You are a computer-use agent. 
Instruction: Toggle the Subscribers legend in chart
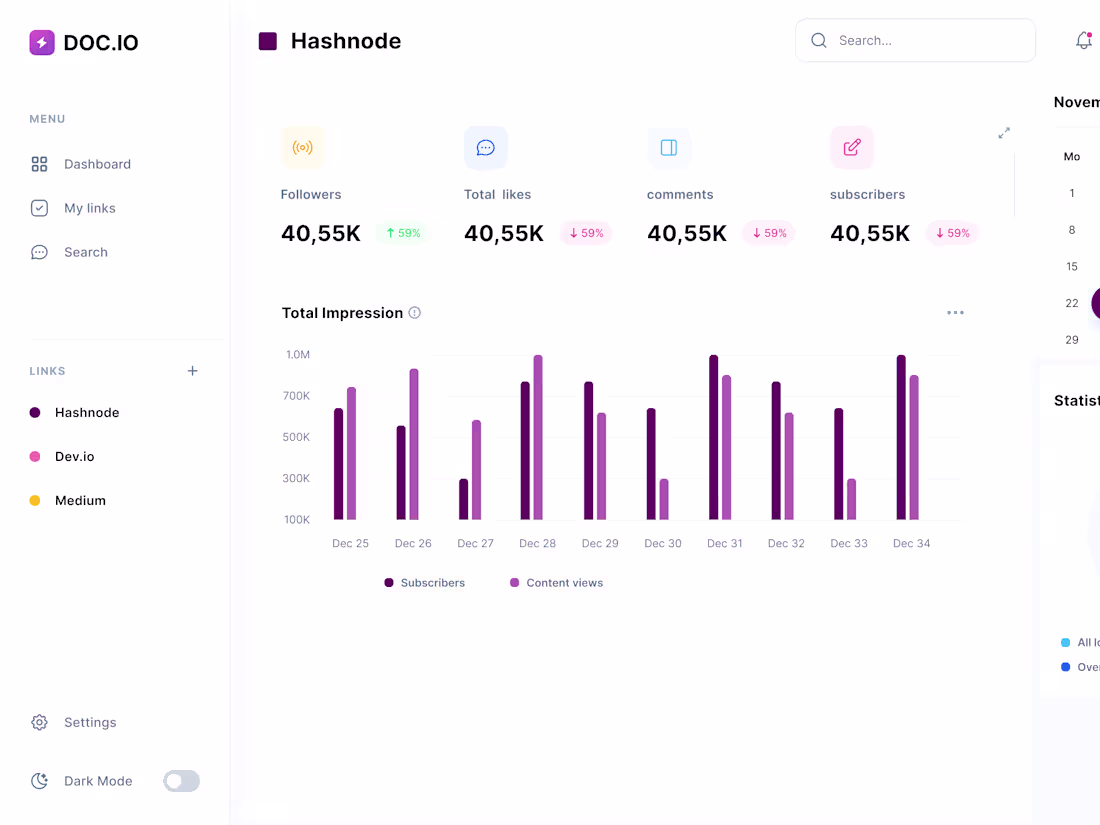(424, 582)
